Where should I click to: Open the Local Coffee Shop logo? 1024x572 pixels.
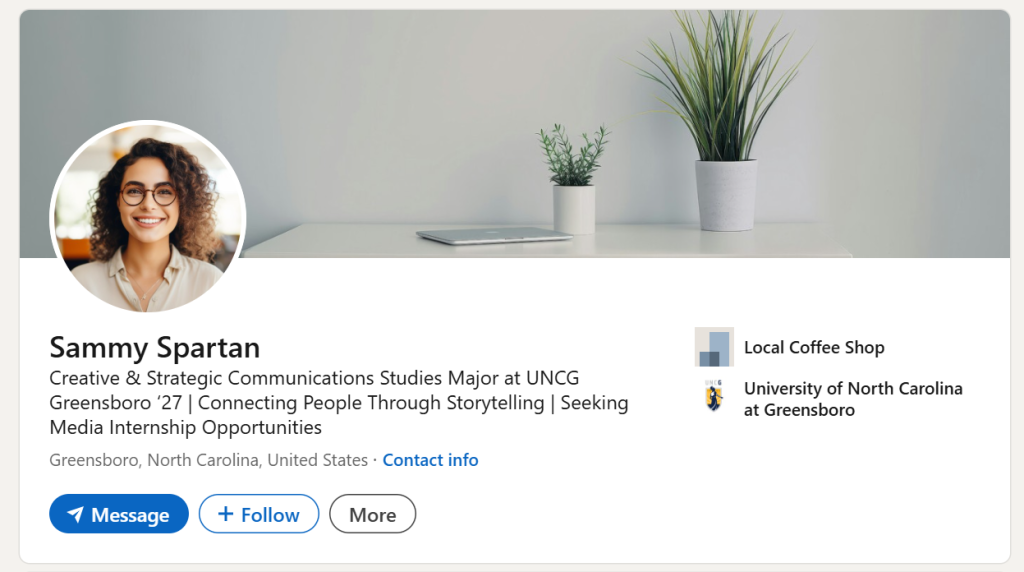point(714,347)
